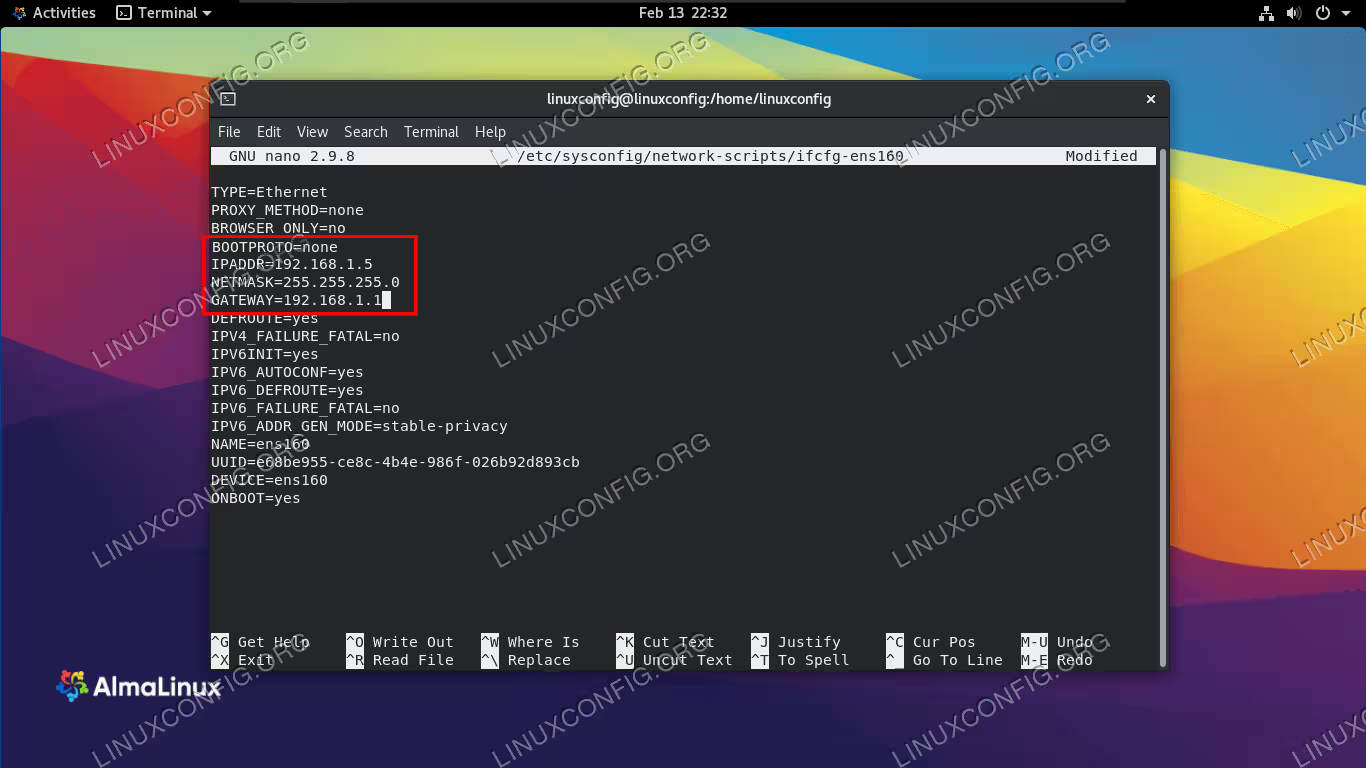The width and height of the screenshot is (1366, 768).
Task: Click the GNU nano 2.9.8 title text
Action: pyautogui.click(x=292, y=156)
